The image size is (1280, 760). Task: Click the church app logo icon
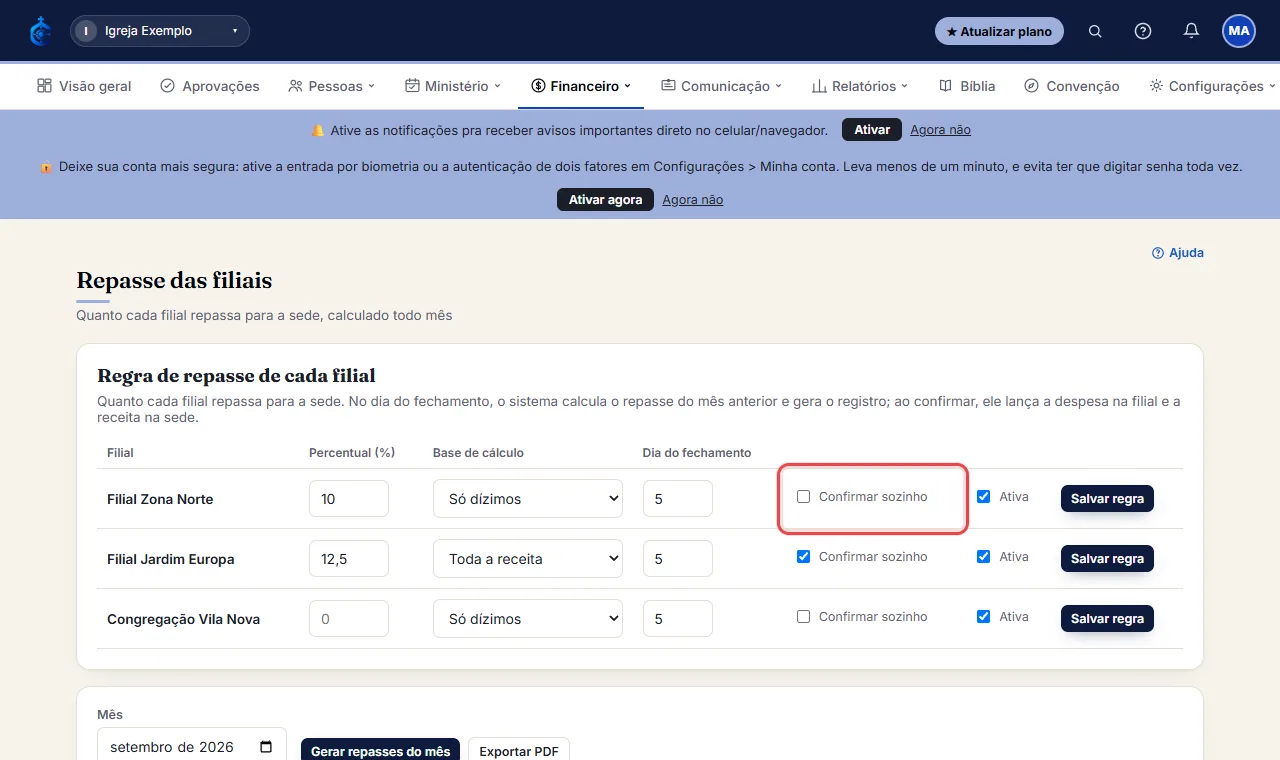click(40, 31)
